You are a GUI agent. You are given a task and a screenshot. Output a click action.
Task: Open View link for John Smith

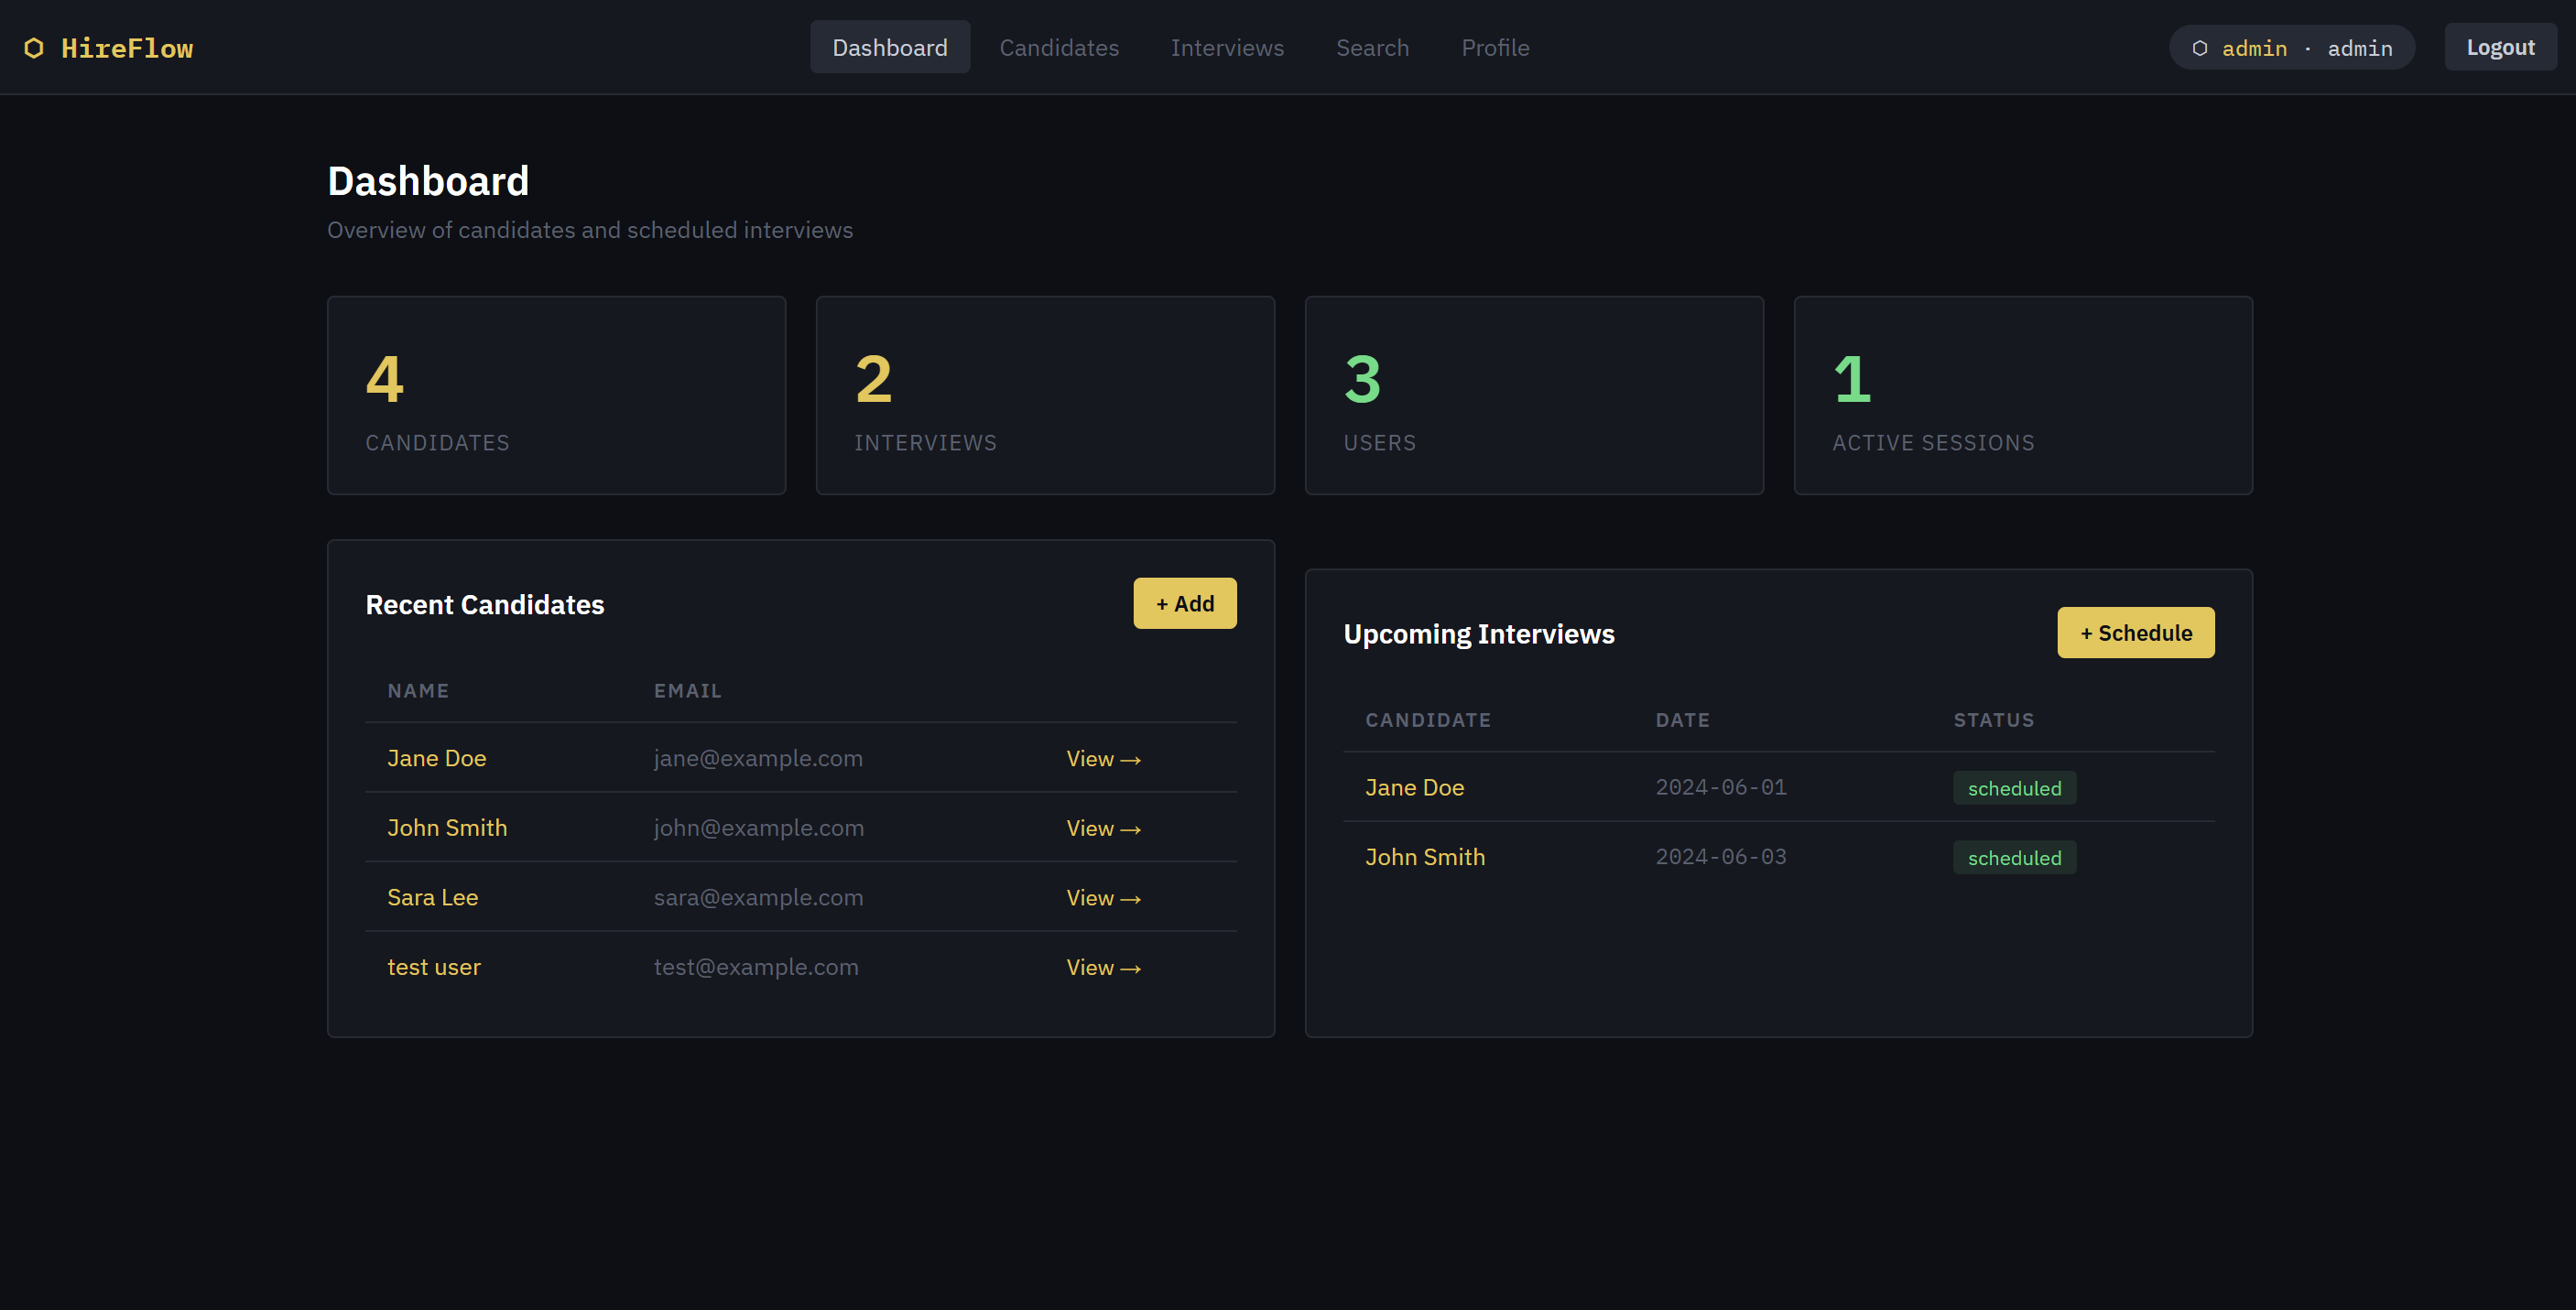click(1102, 828)
